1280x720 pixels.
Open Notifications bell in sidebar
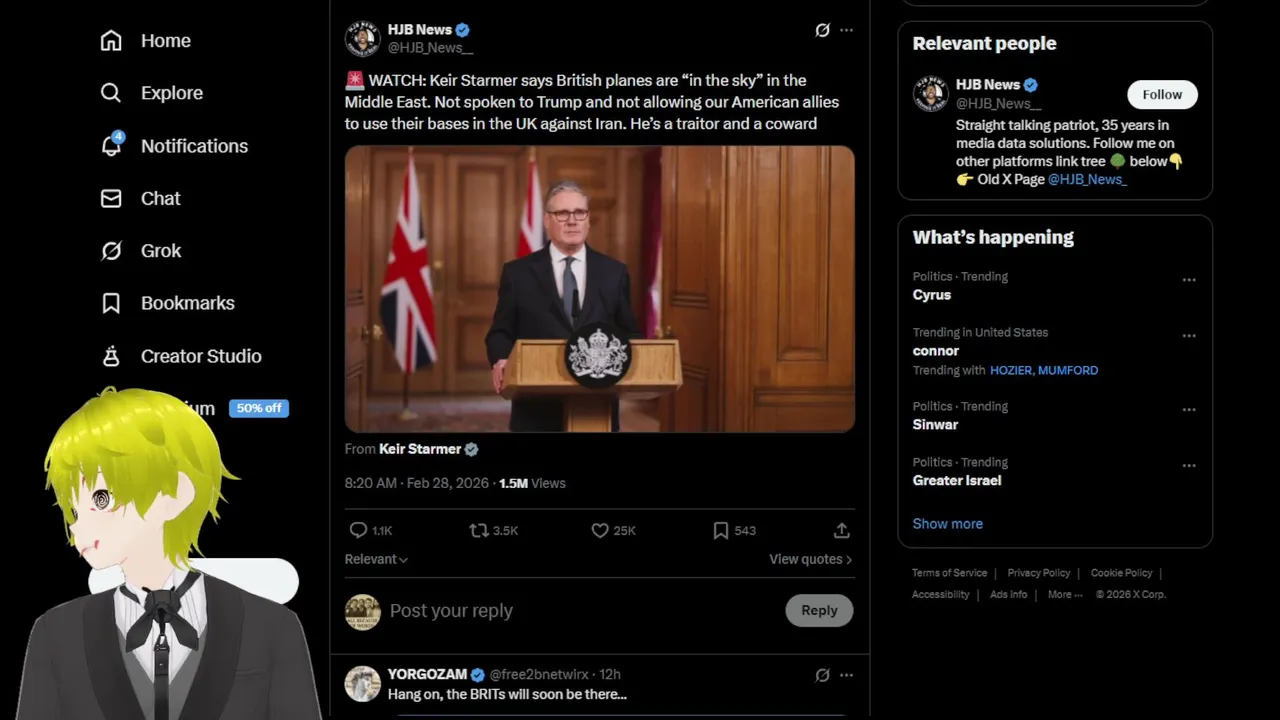coord(111,145)
